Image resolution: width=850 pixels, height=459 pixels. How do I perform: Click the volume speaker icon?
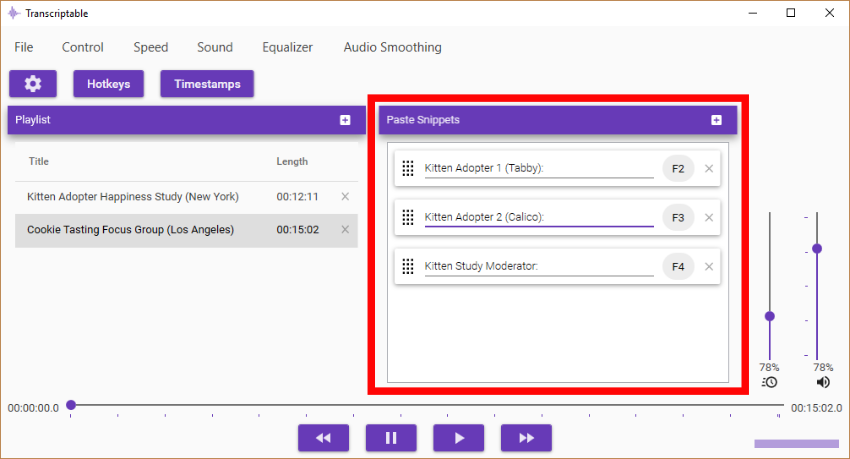pyautogui.click(x=823, y=382)
